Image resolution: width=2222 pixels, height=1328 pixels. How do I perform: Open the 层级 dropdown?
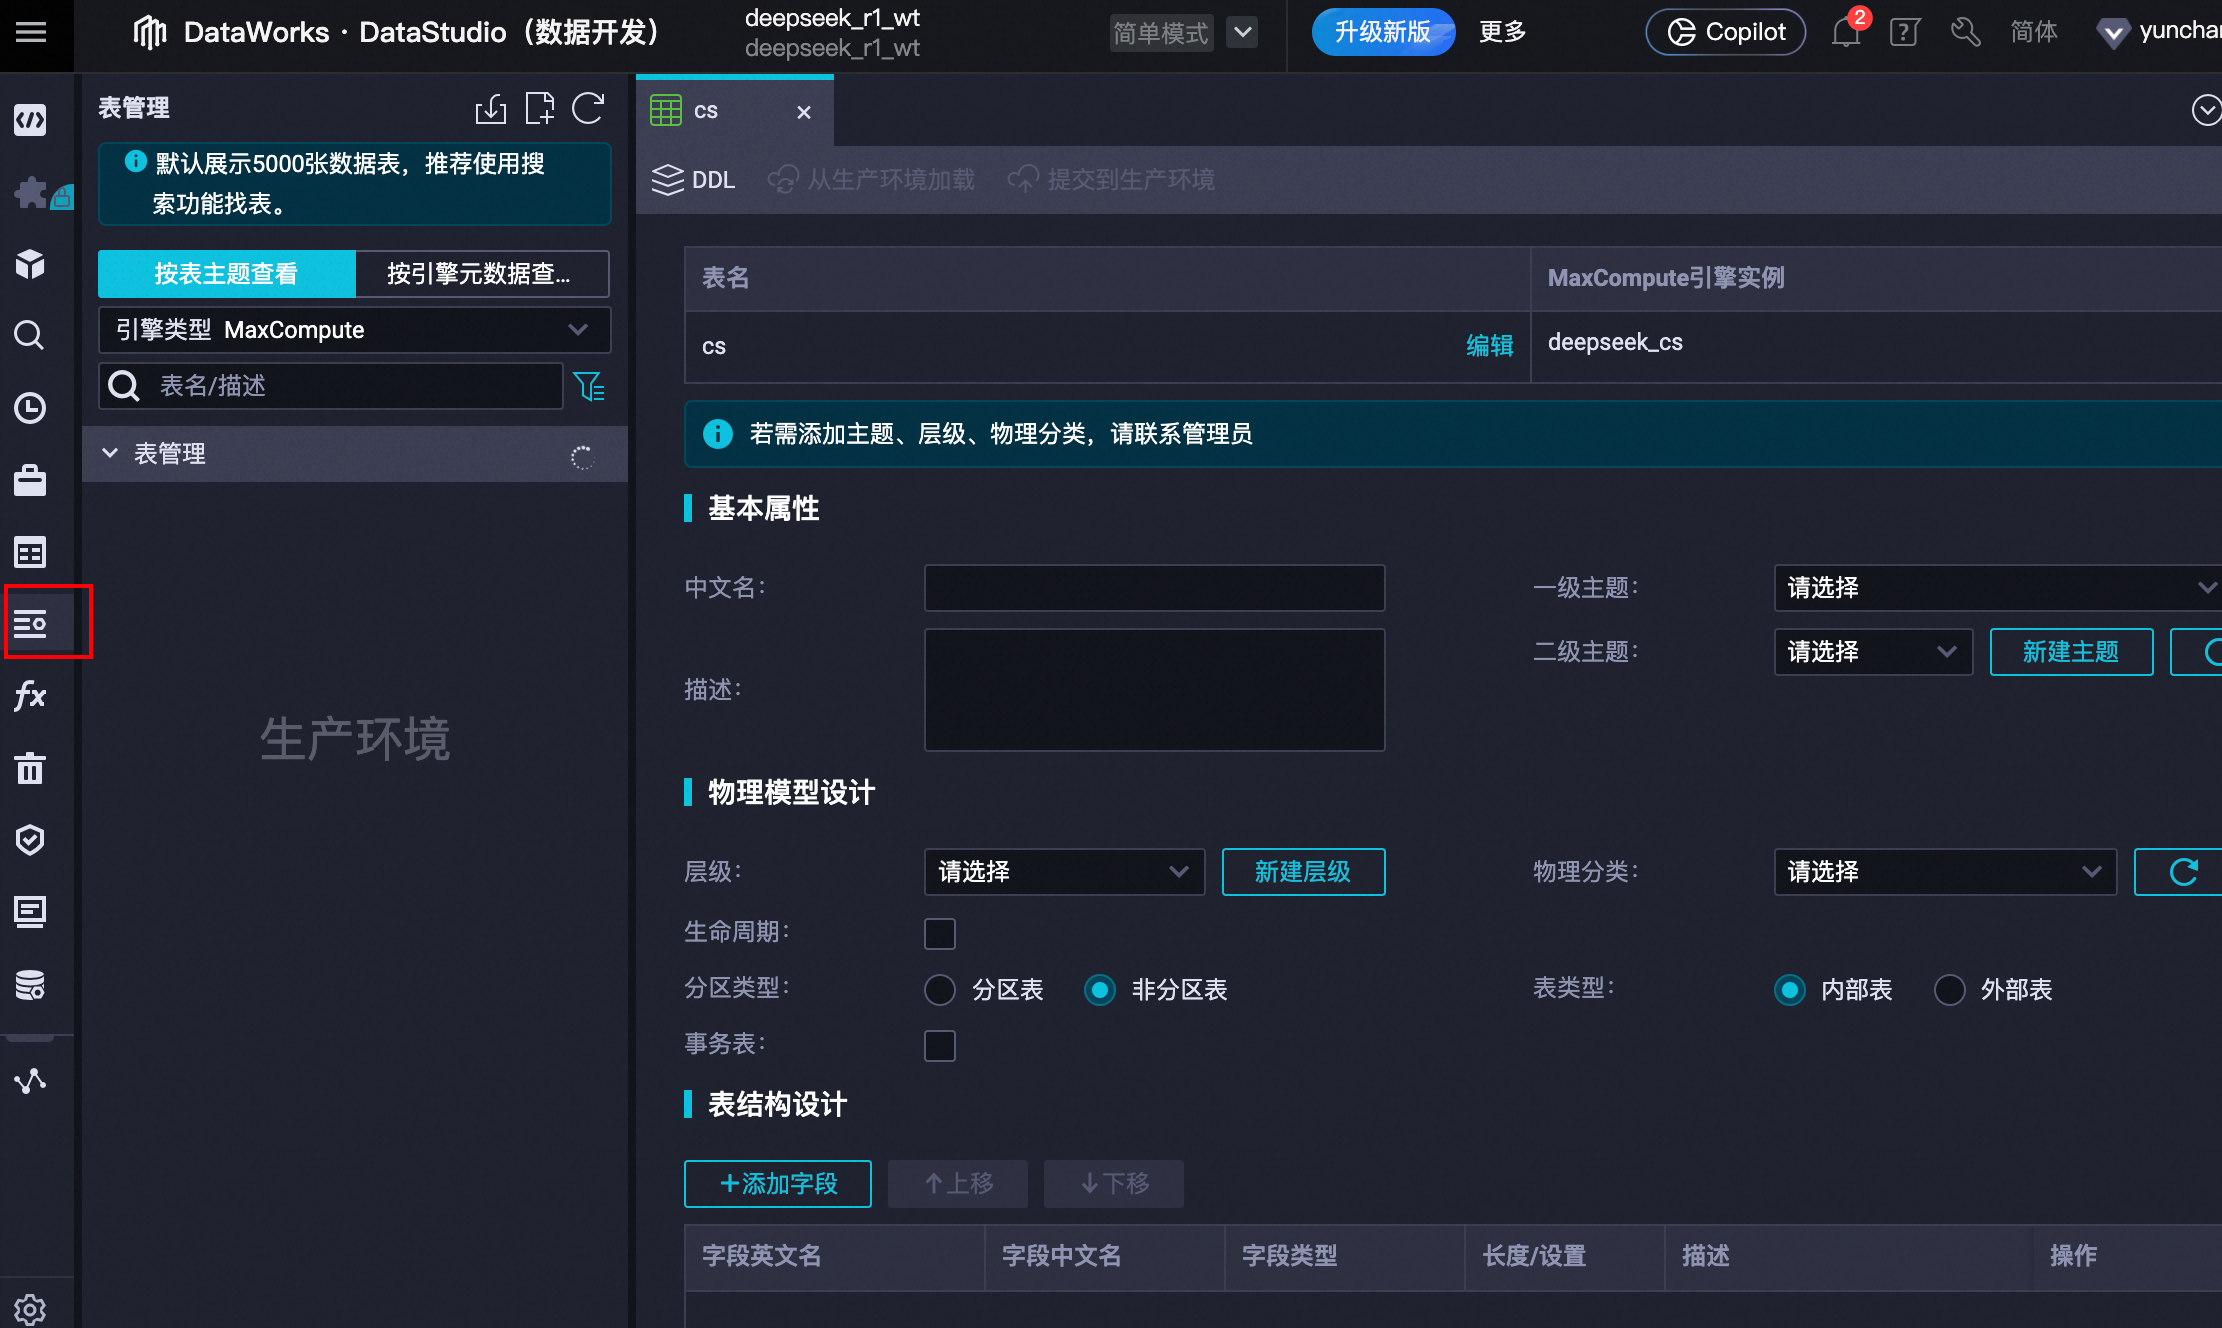click(1065, 872)
